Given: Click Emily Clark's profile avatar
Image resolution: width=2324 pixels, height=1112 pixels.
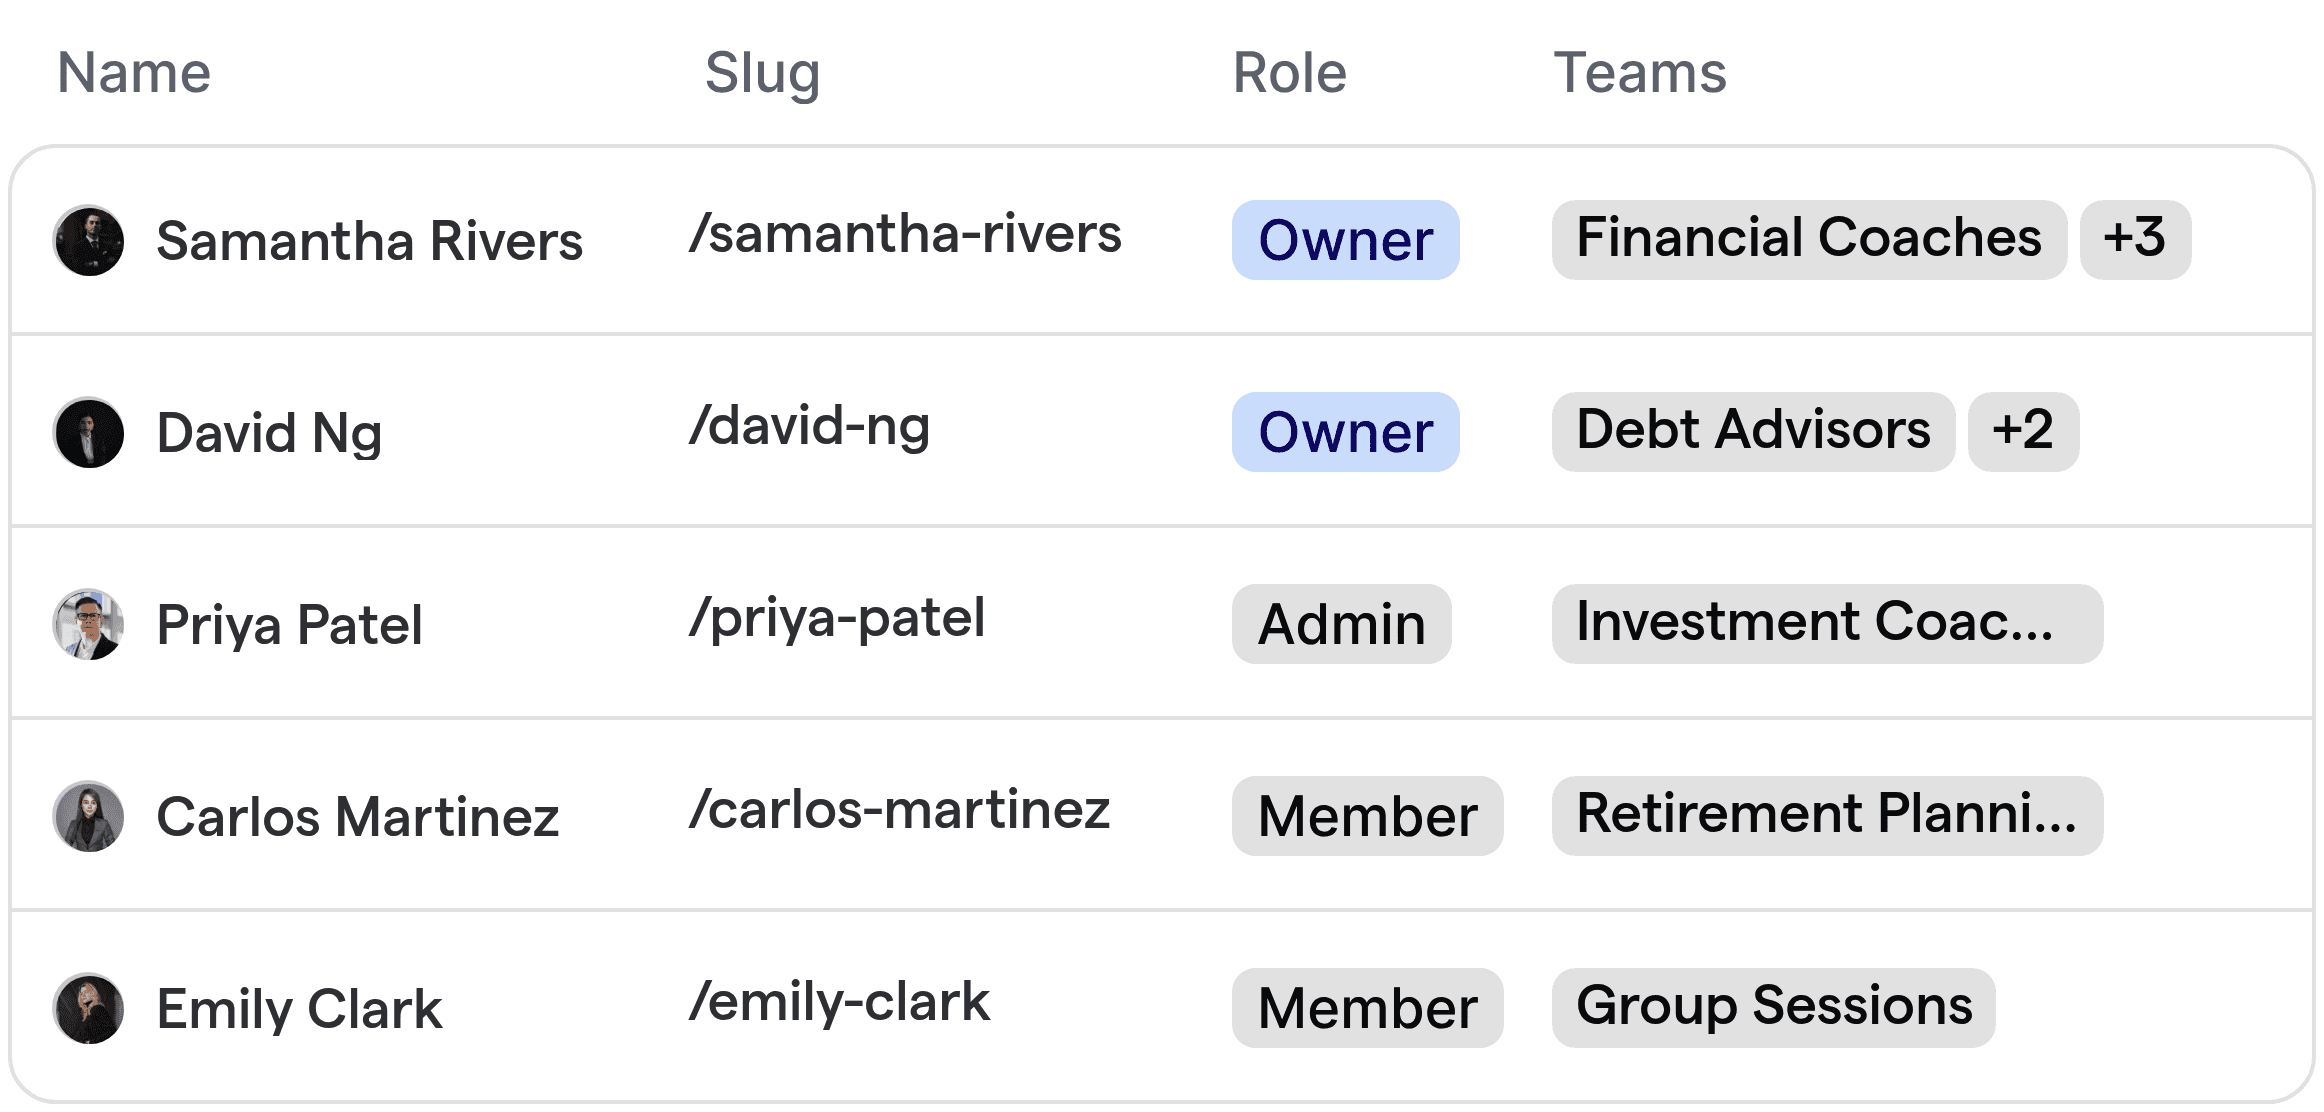Looking at the screenshot, I should [88, 1008].
